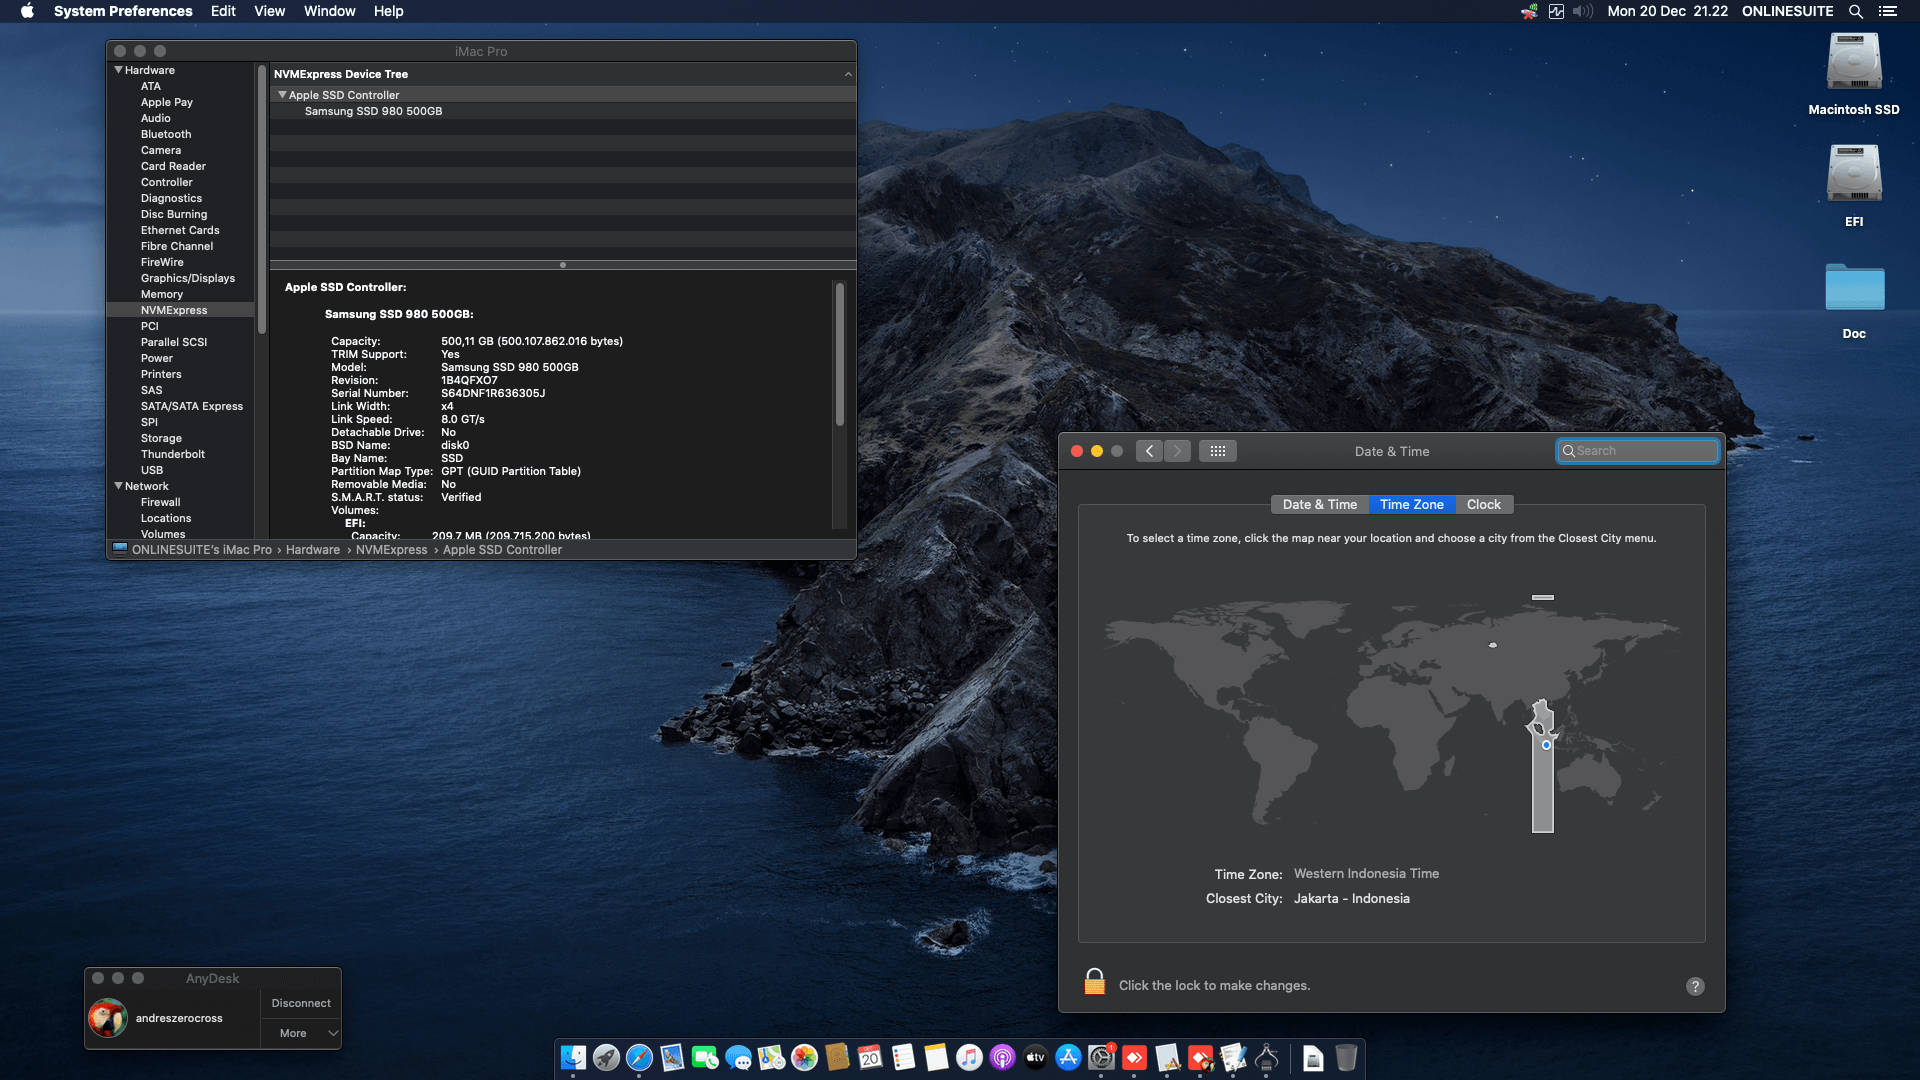Open System Preferences gear in dock
Screen dimensions: 1920x1080
point(1101,1057)
